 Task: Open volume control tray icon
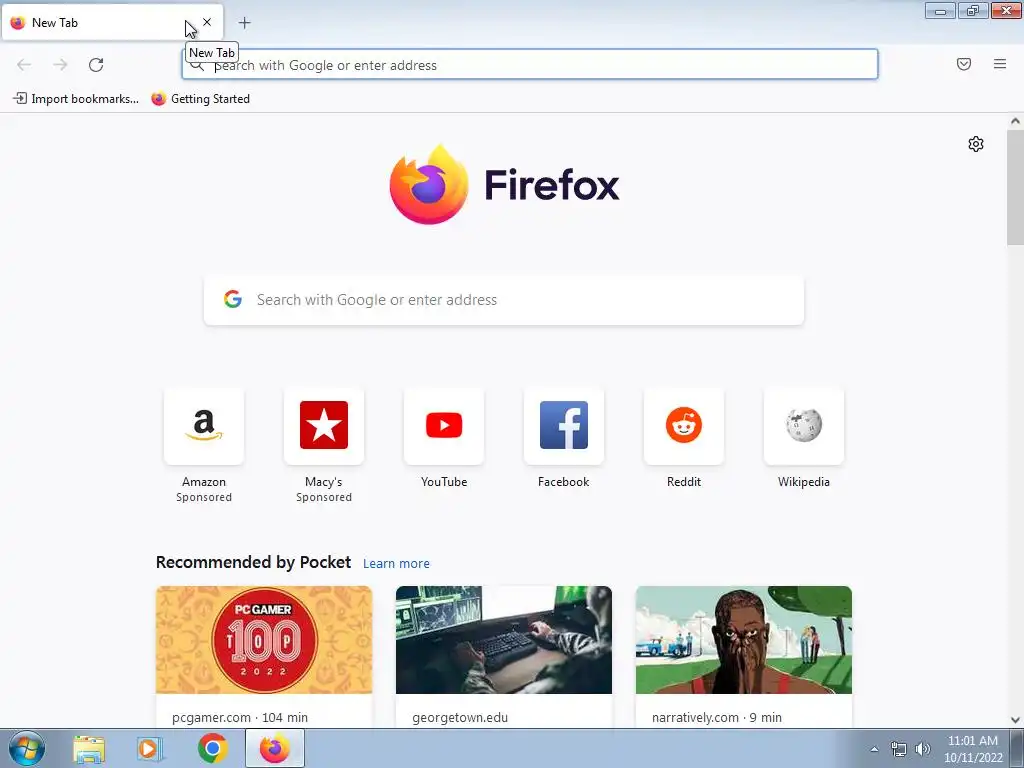[923, 749]
